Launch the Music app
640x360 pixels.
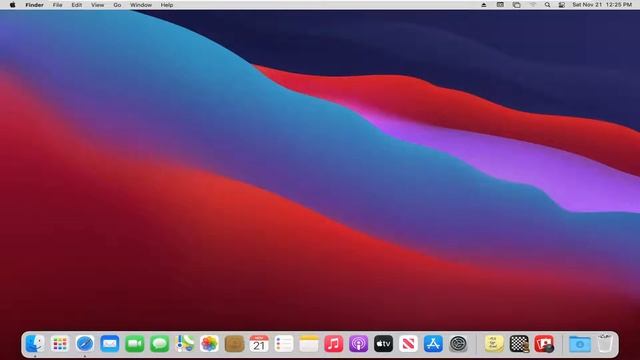tap(334, 344)
